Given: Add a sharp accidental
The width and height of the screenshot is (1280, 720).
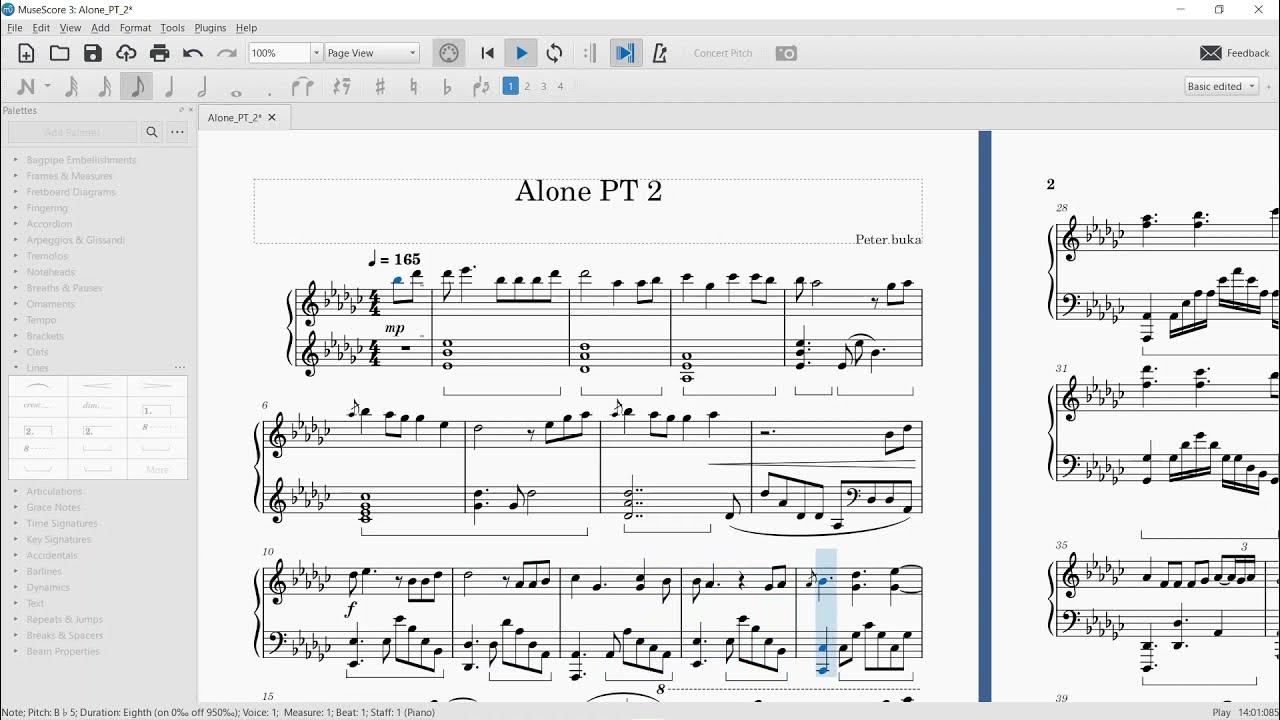Looking at the screenshot, I should click(x=380, y=87).
